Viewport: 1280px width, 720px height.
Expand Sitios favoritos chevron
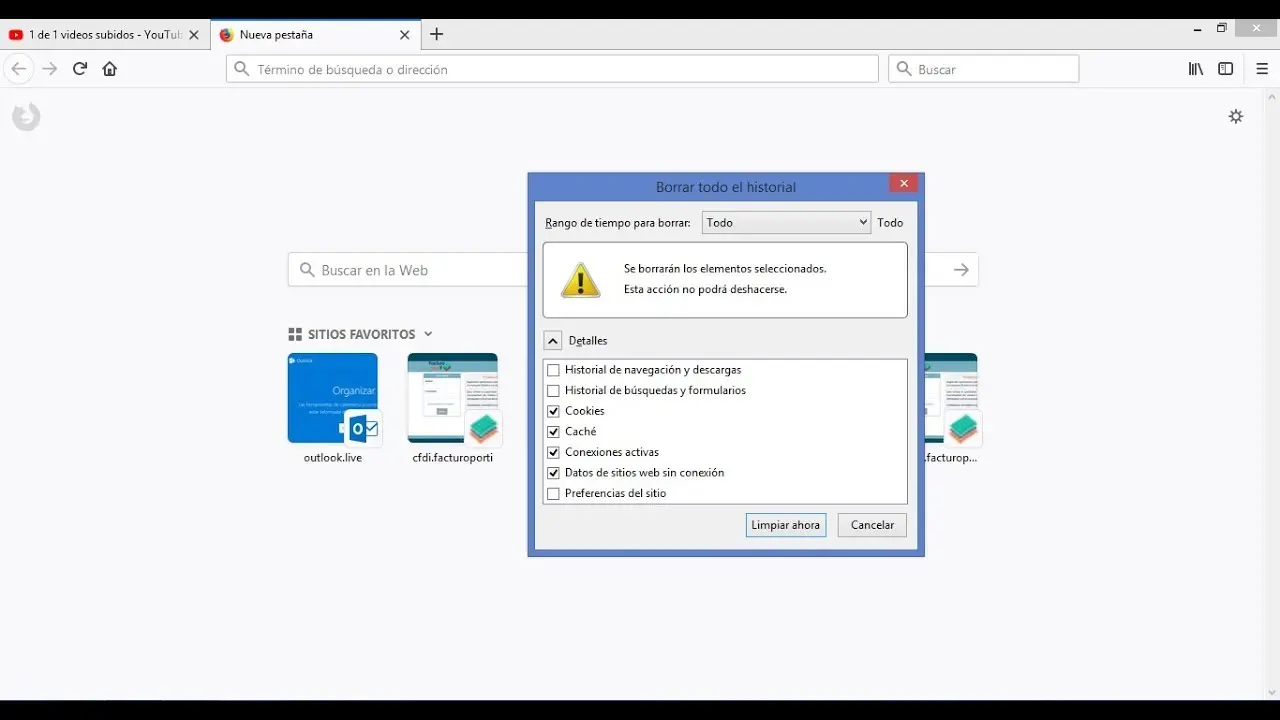tap(428, 334)
